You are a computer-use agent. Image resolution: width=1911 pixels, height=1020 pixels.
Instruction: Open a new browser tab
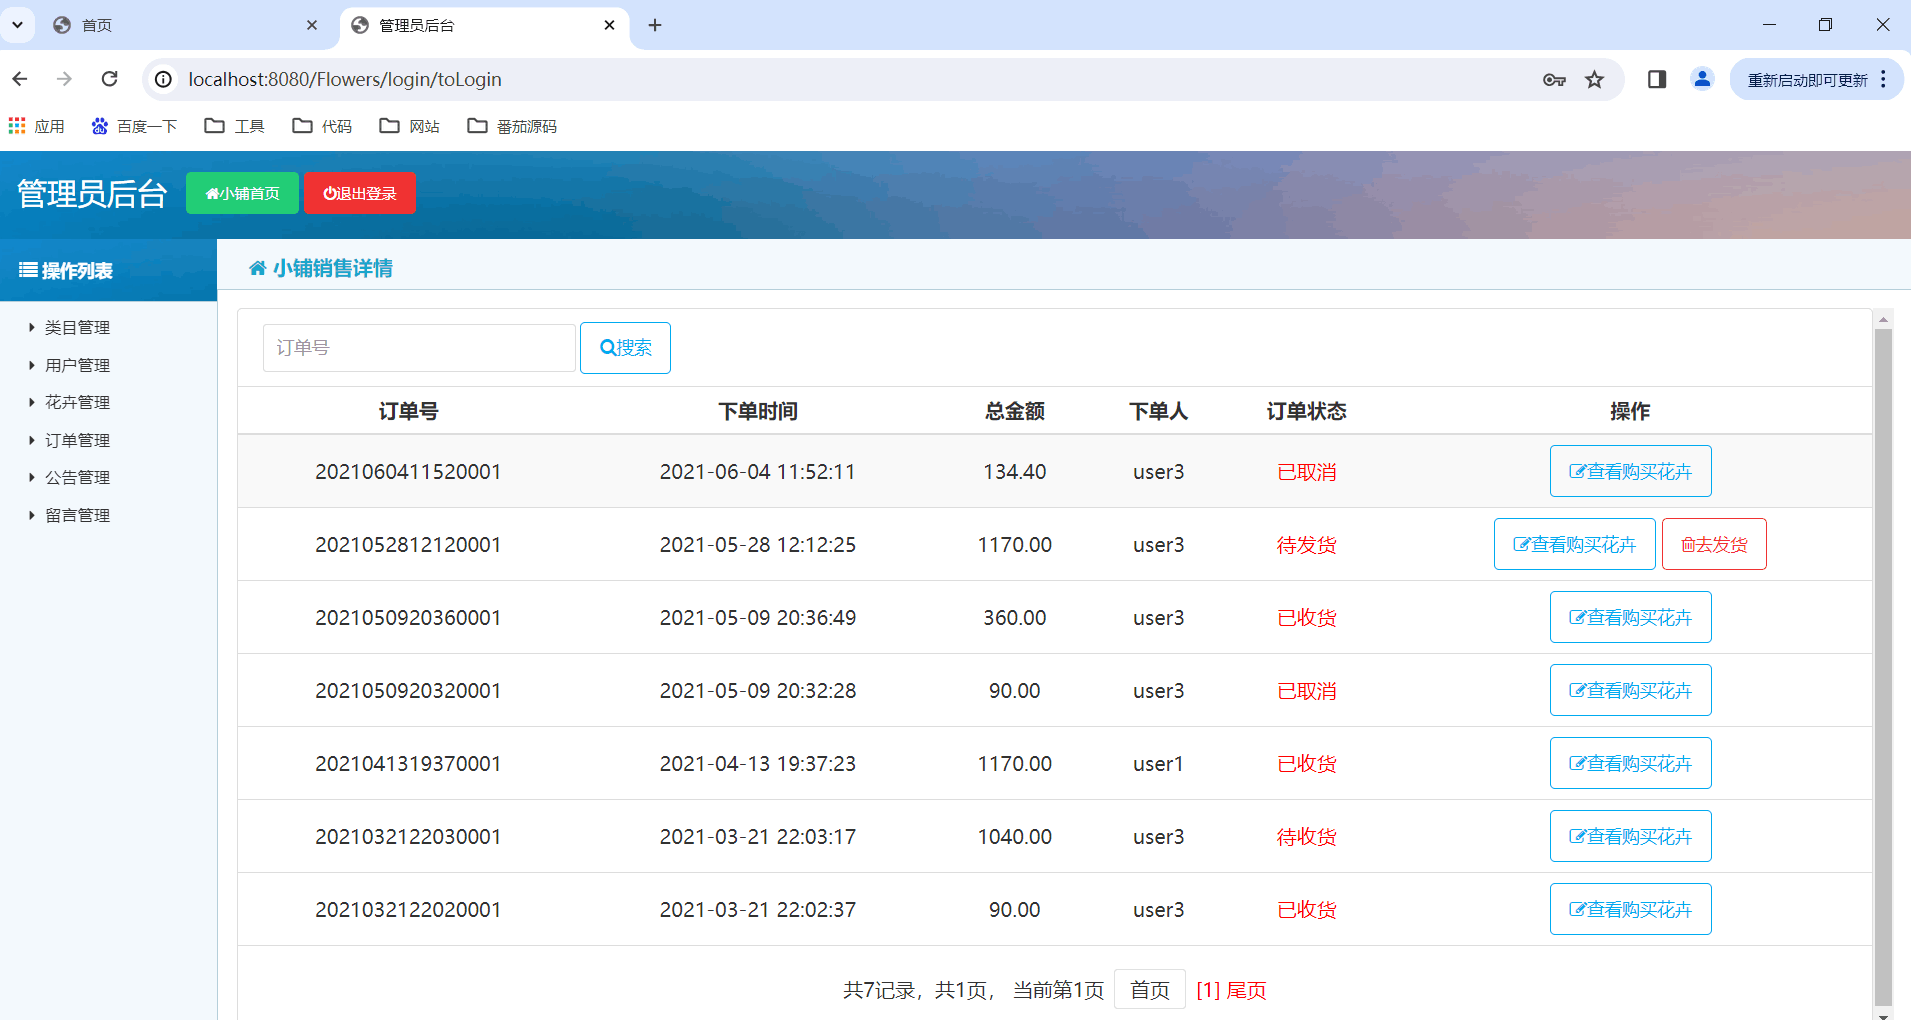point(655,25)
